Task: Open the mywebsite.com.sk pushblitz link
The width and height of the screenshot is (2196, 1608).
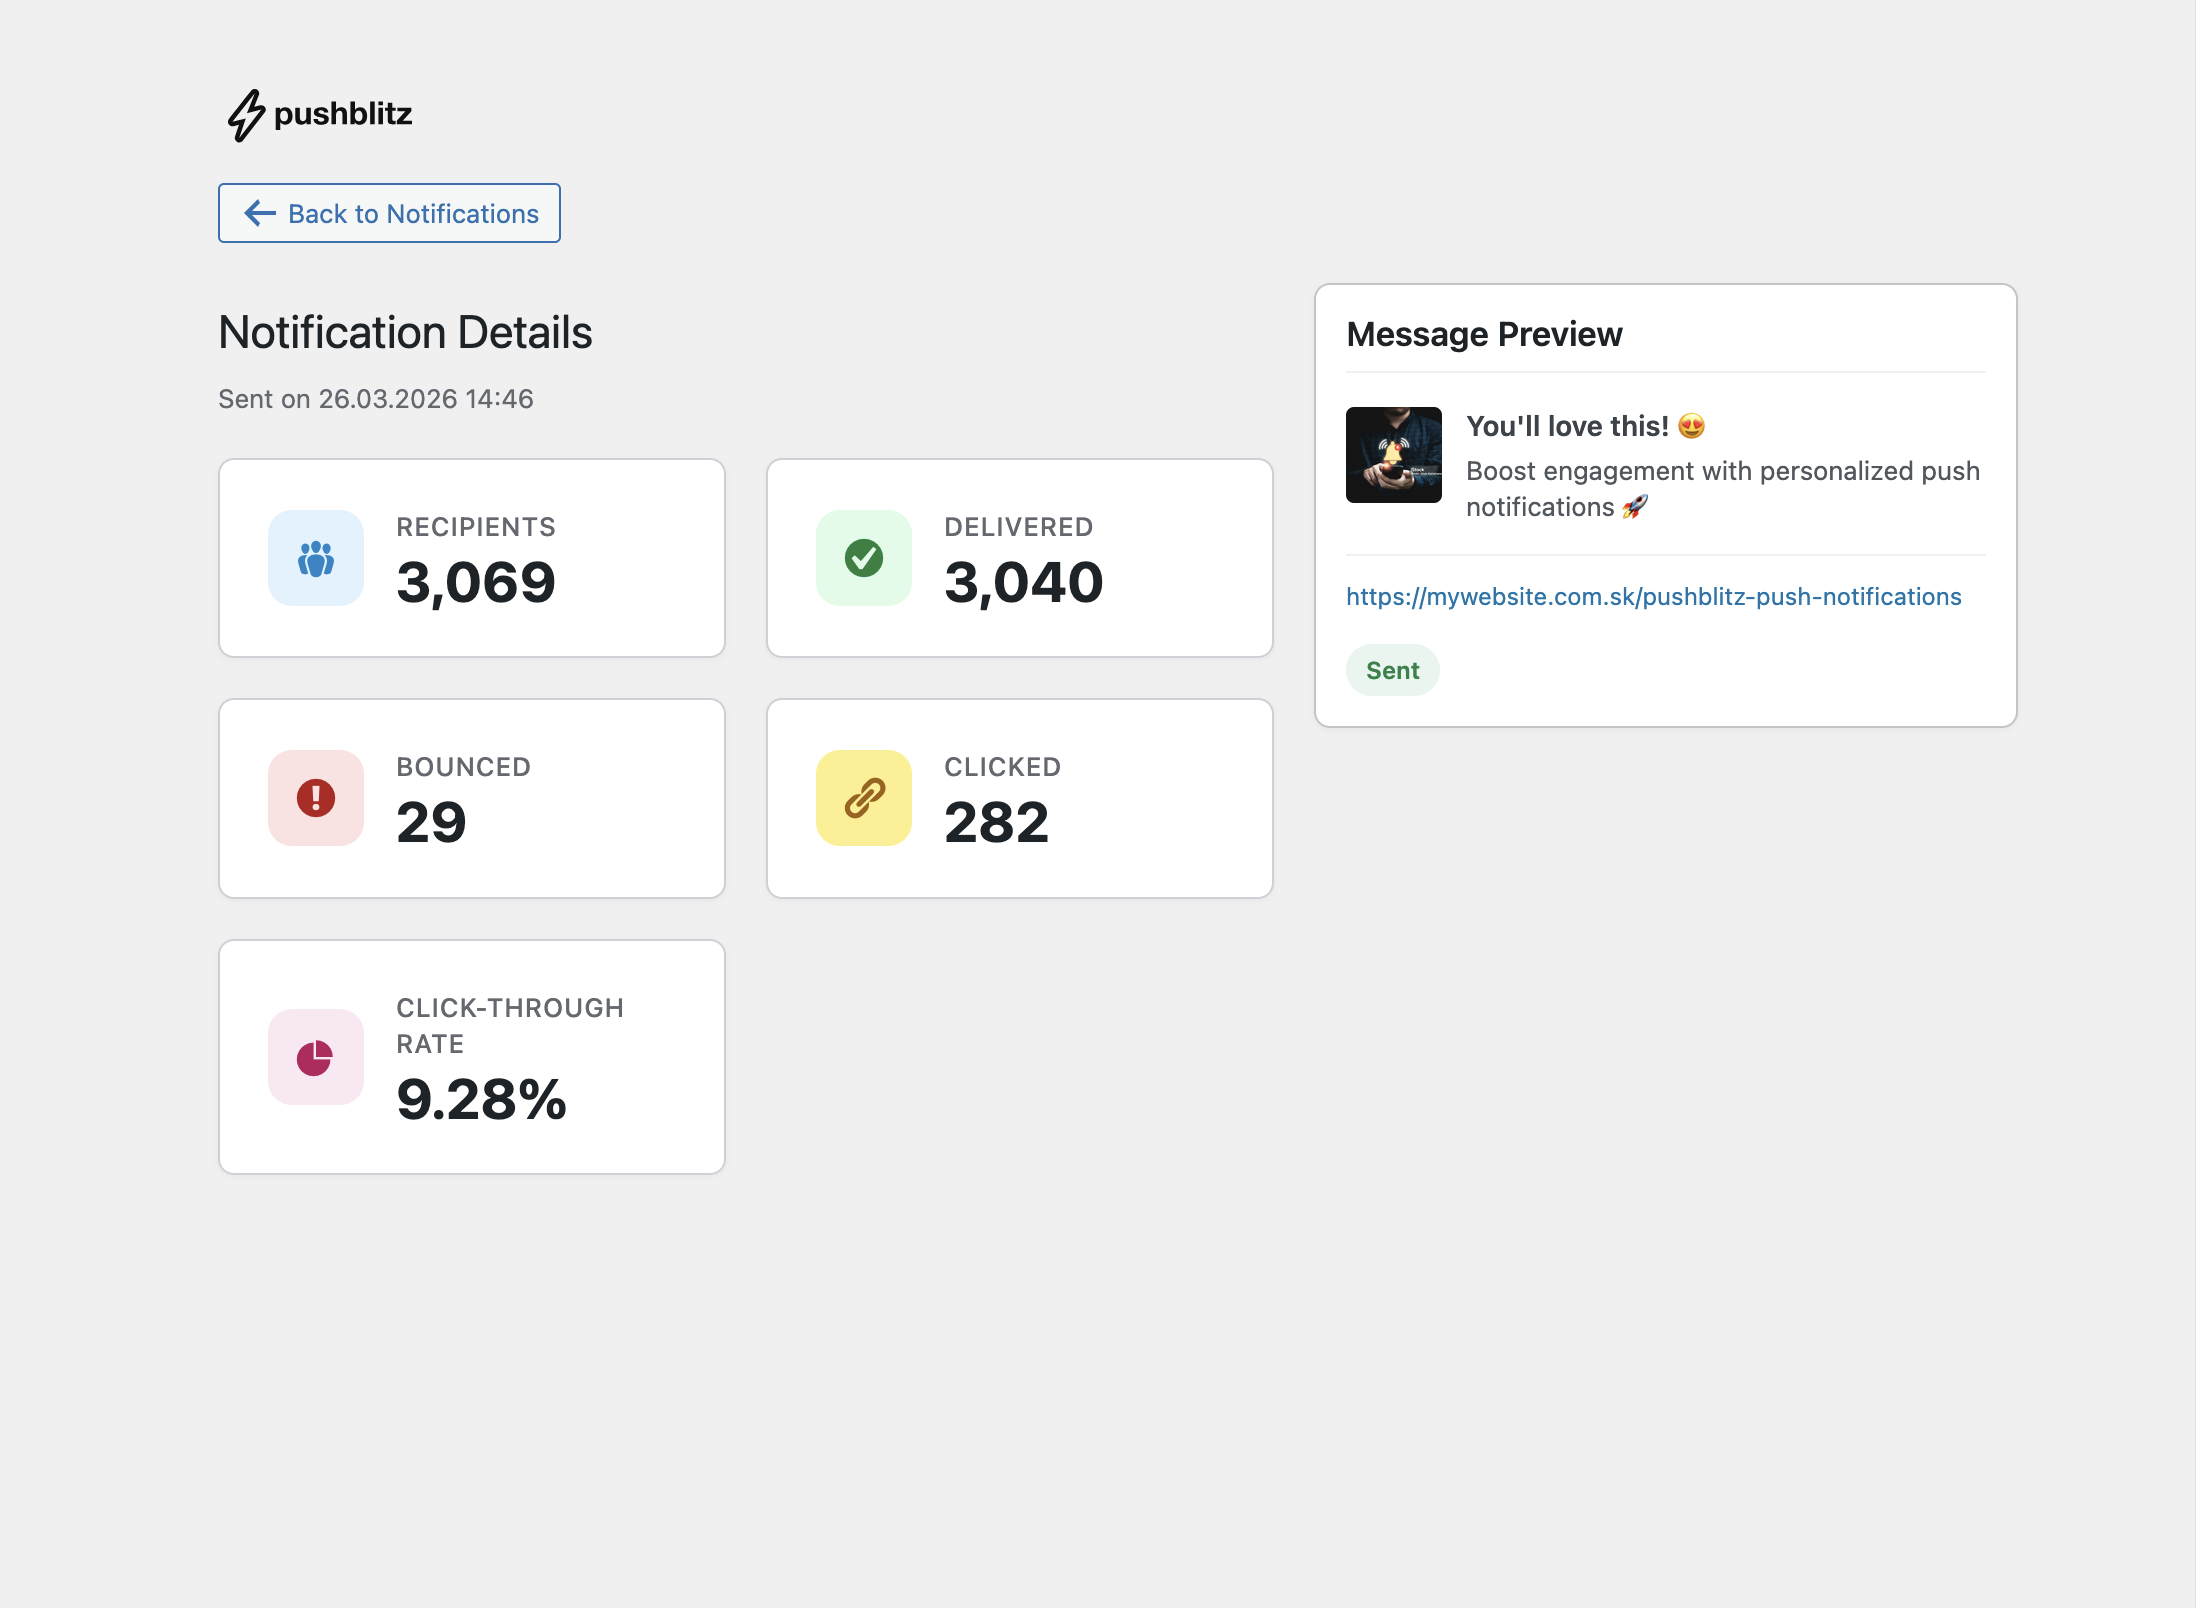Action: click(1654, 597)
